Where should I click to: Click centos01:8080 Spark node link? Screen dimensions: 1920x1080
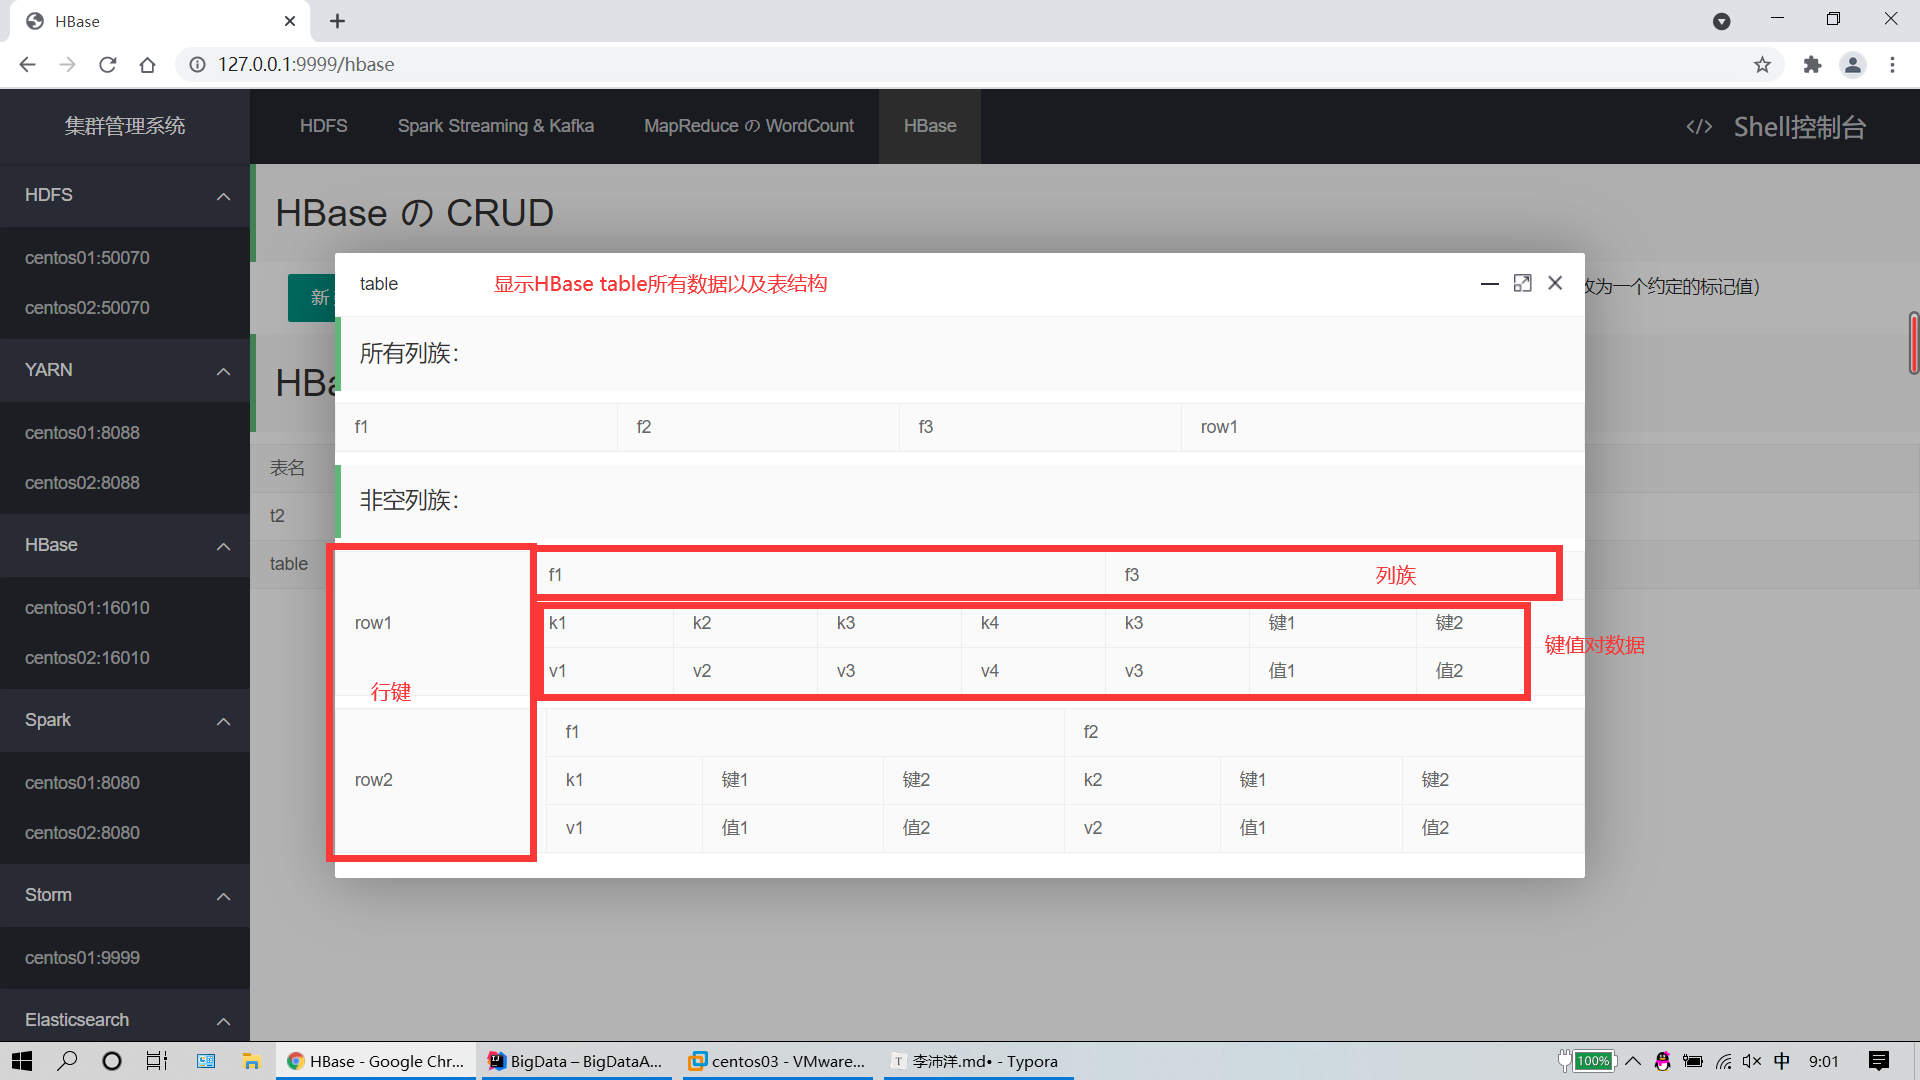coord(82,782)
